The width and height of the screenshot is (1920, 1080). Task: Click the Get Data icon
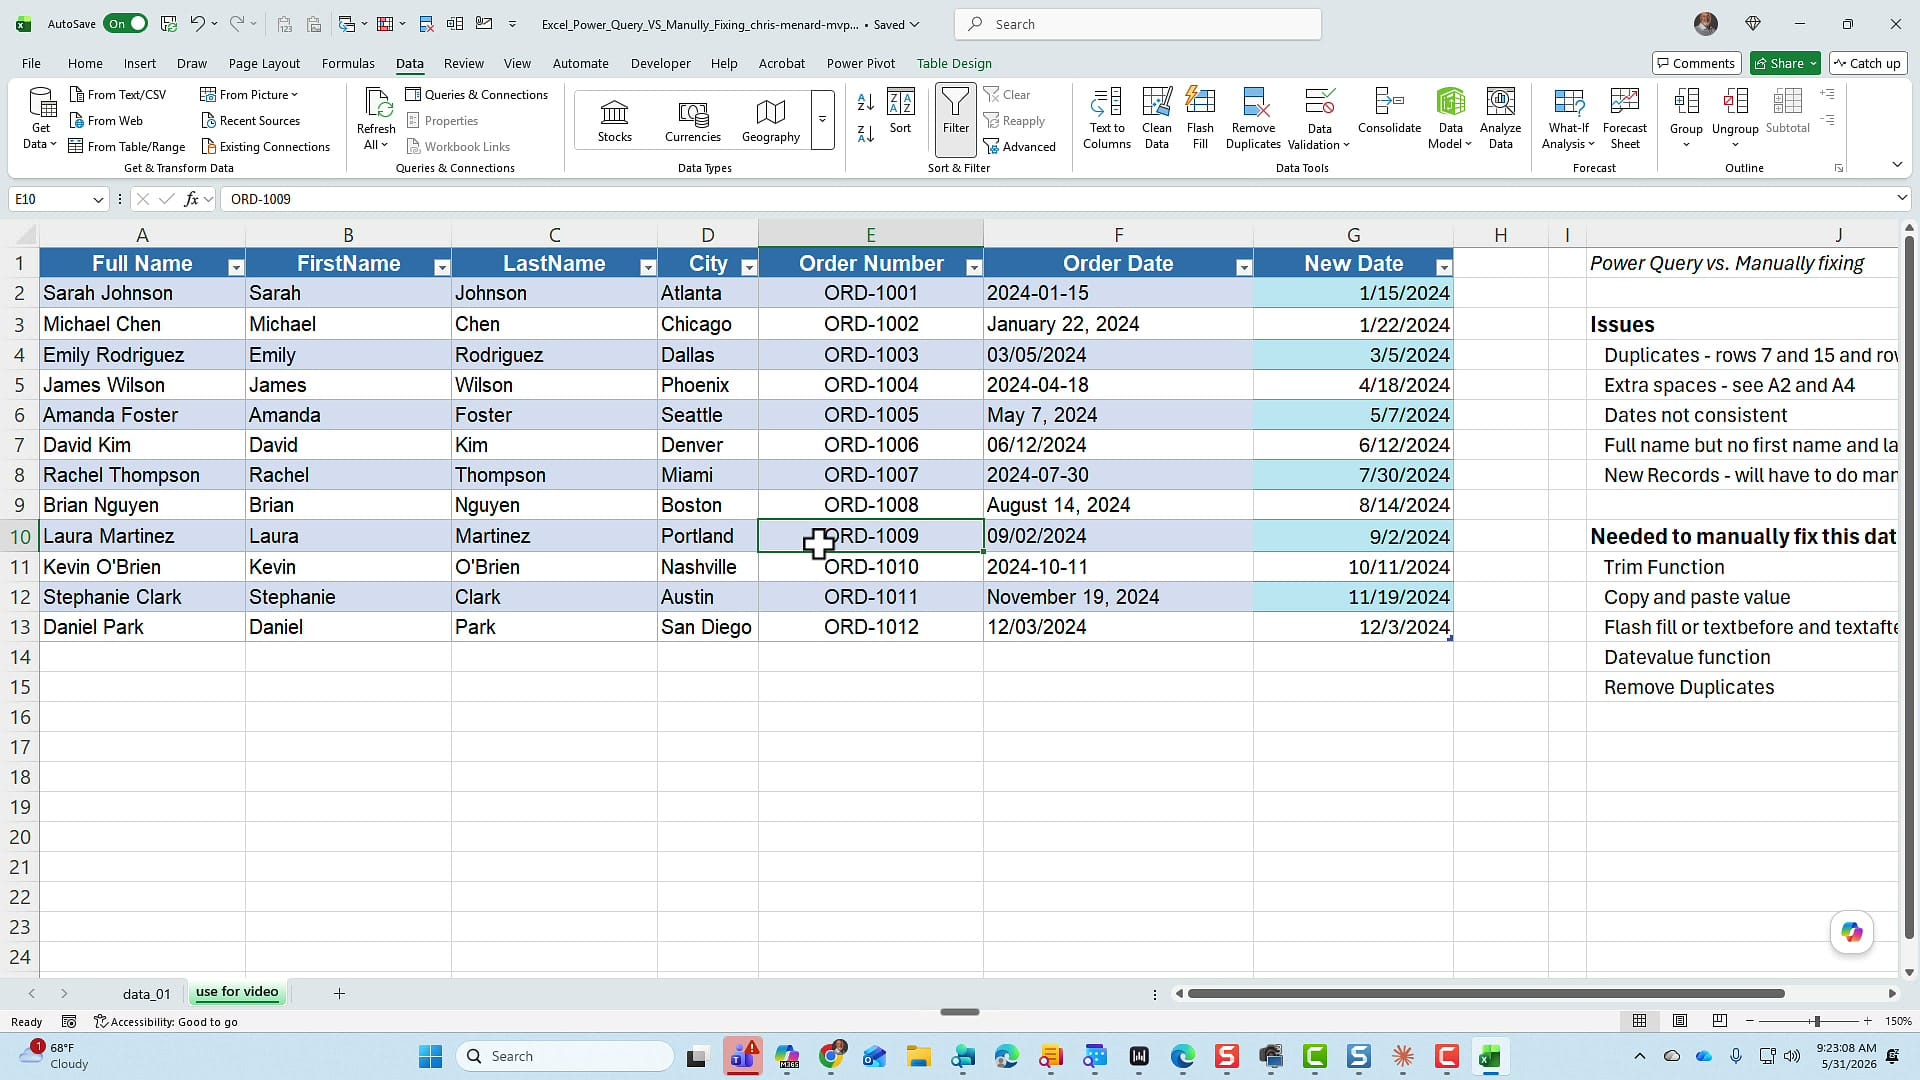41,118
